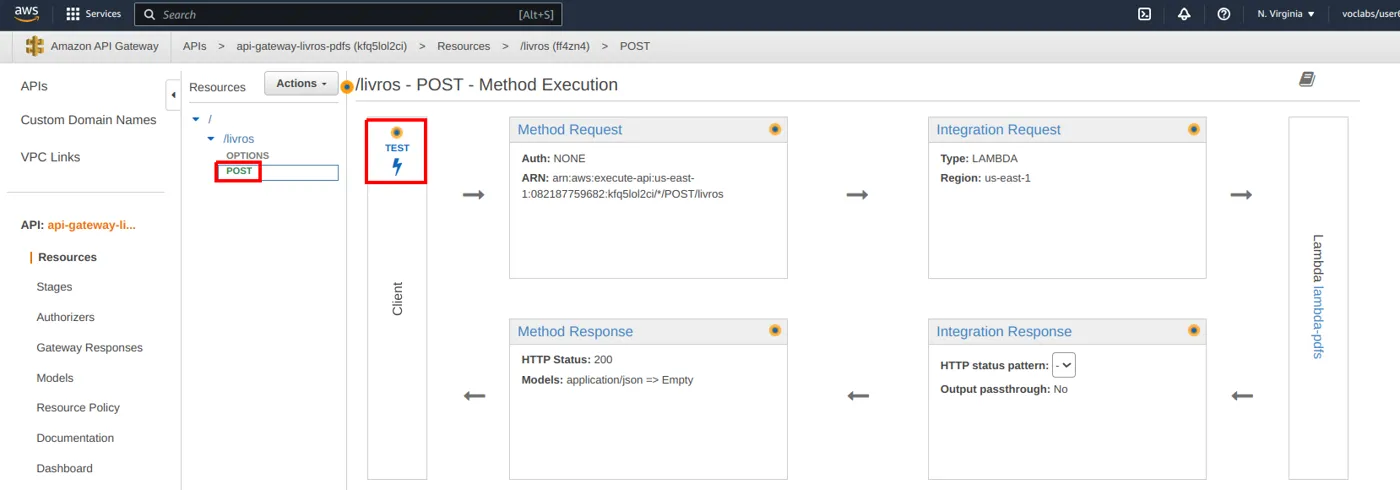Select the /livros resource
Viewport: 1400px width, 490px height.
[x=238, y=139]
